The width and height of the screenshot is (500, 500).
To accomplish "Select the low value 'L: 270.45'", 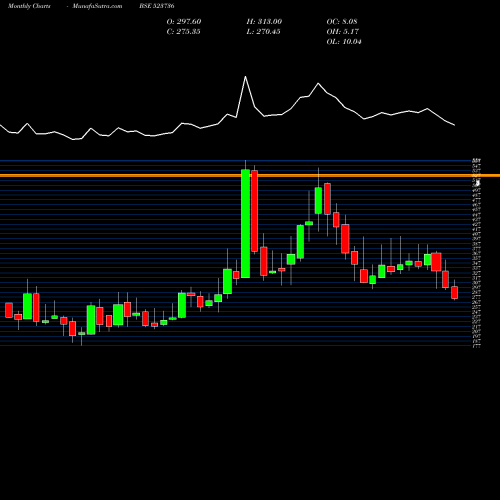I will pos(263,31).
